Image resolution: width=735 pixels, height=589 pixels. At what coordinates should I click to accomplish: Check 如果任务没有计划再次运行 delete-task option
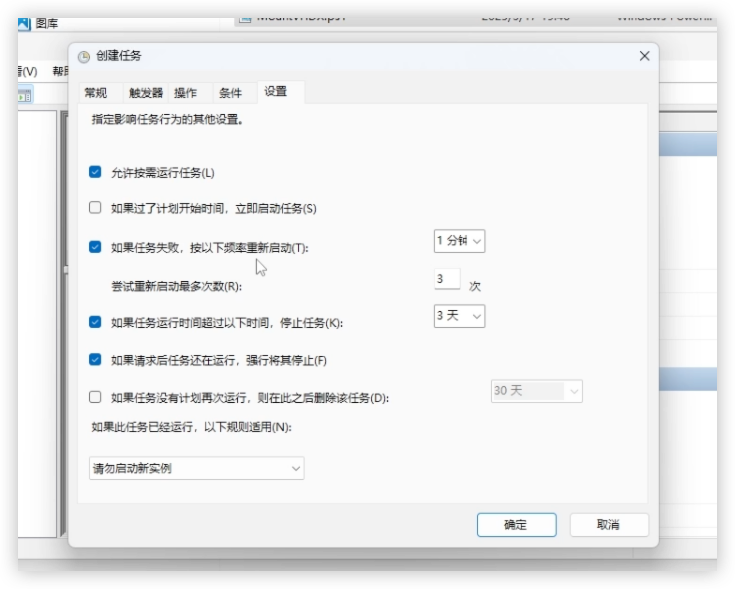click(95, 396)
